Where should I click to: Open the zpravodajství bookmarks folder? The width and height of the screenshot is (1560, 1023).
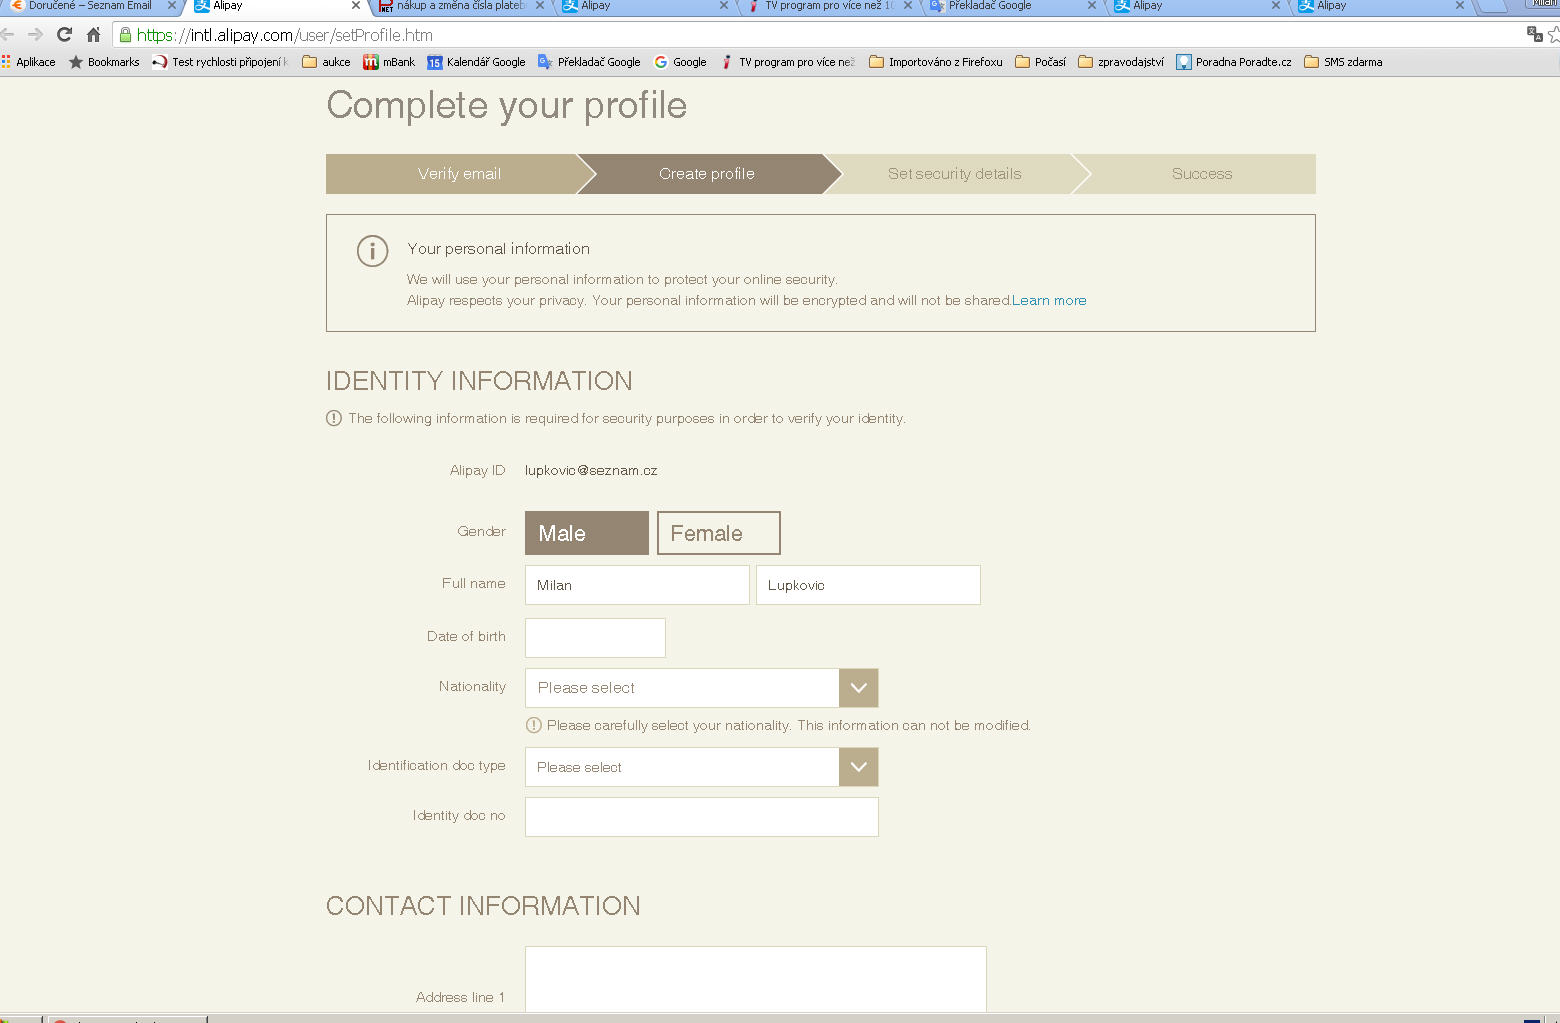click(1121, 62)
